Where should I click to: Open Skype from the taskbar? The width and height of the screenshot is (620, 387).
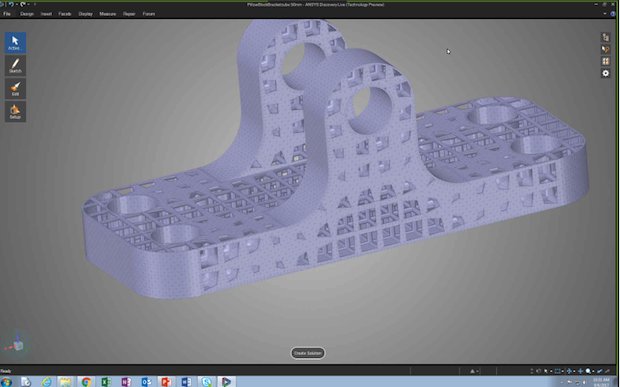[x=206, y=381]
